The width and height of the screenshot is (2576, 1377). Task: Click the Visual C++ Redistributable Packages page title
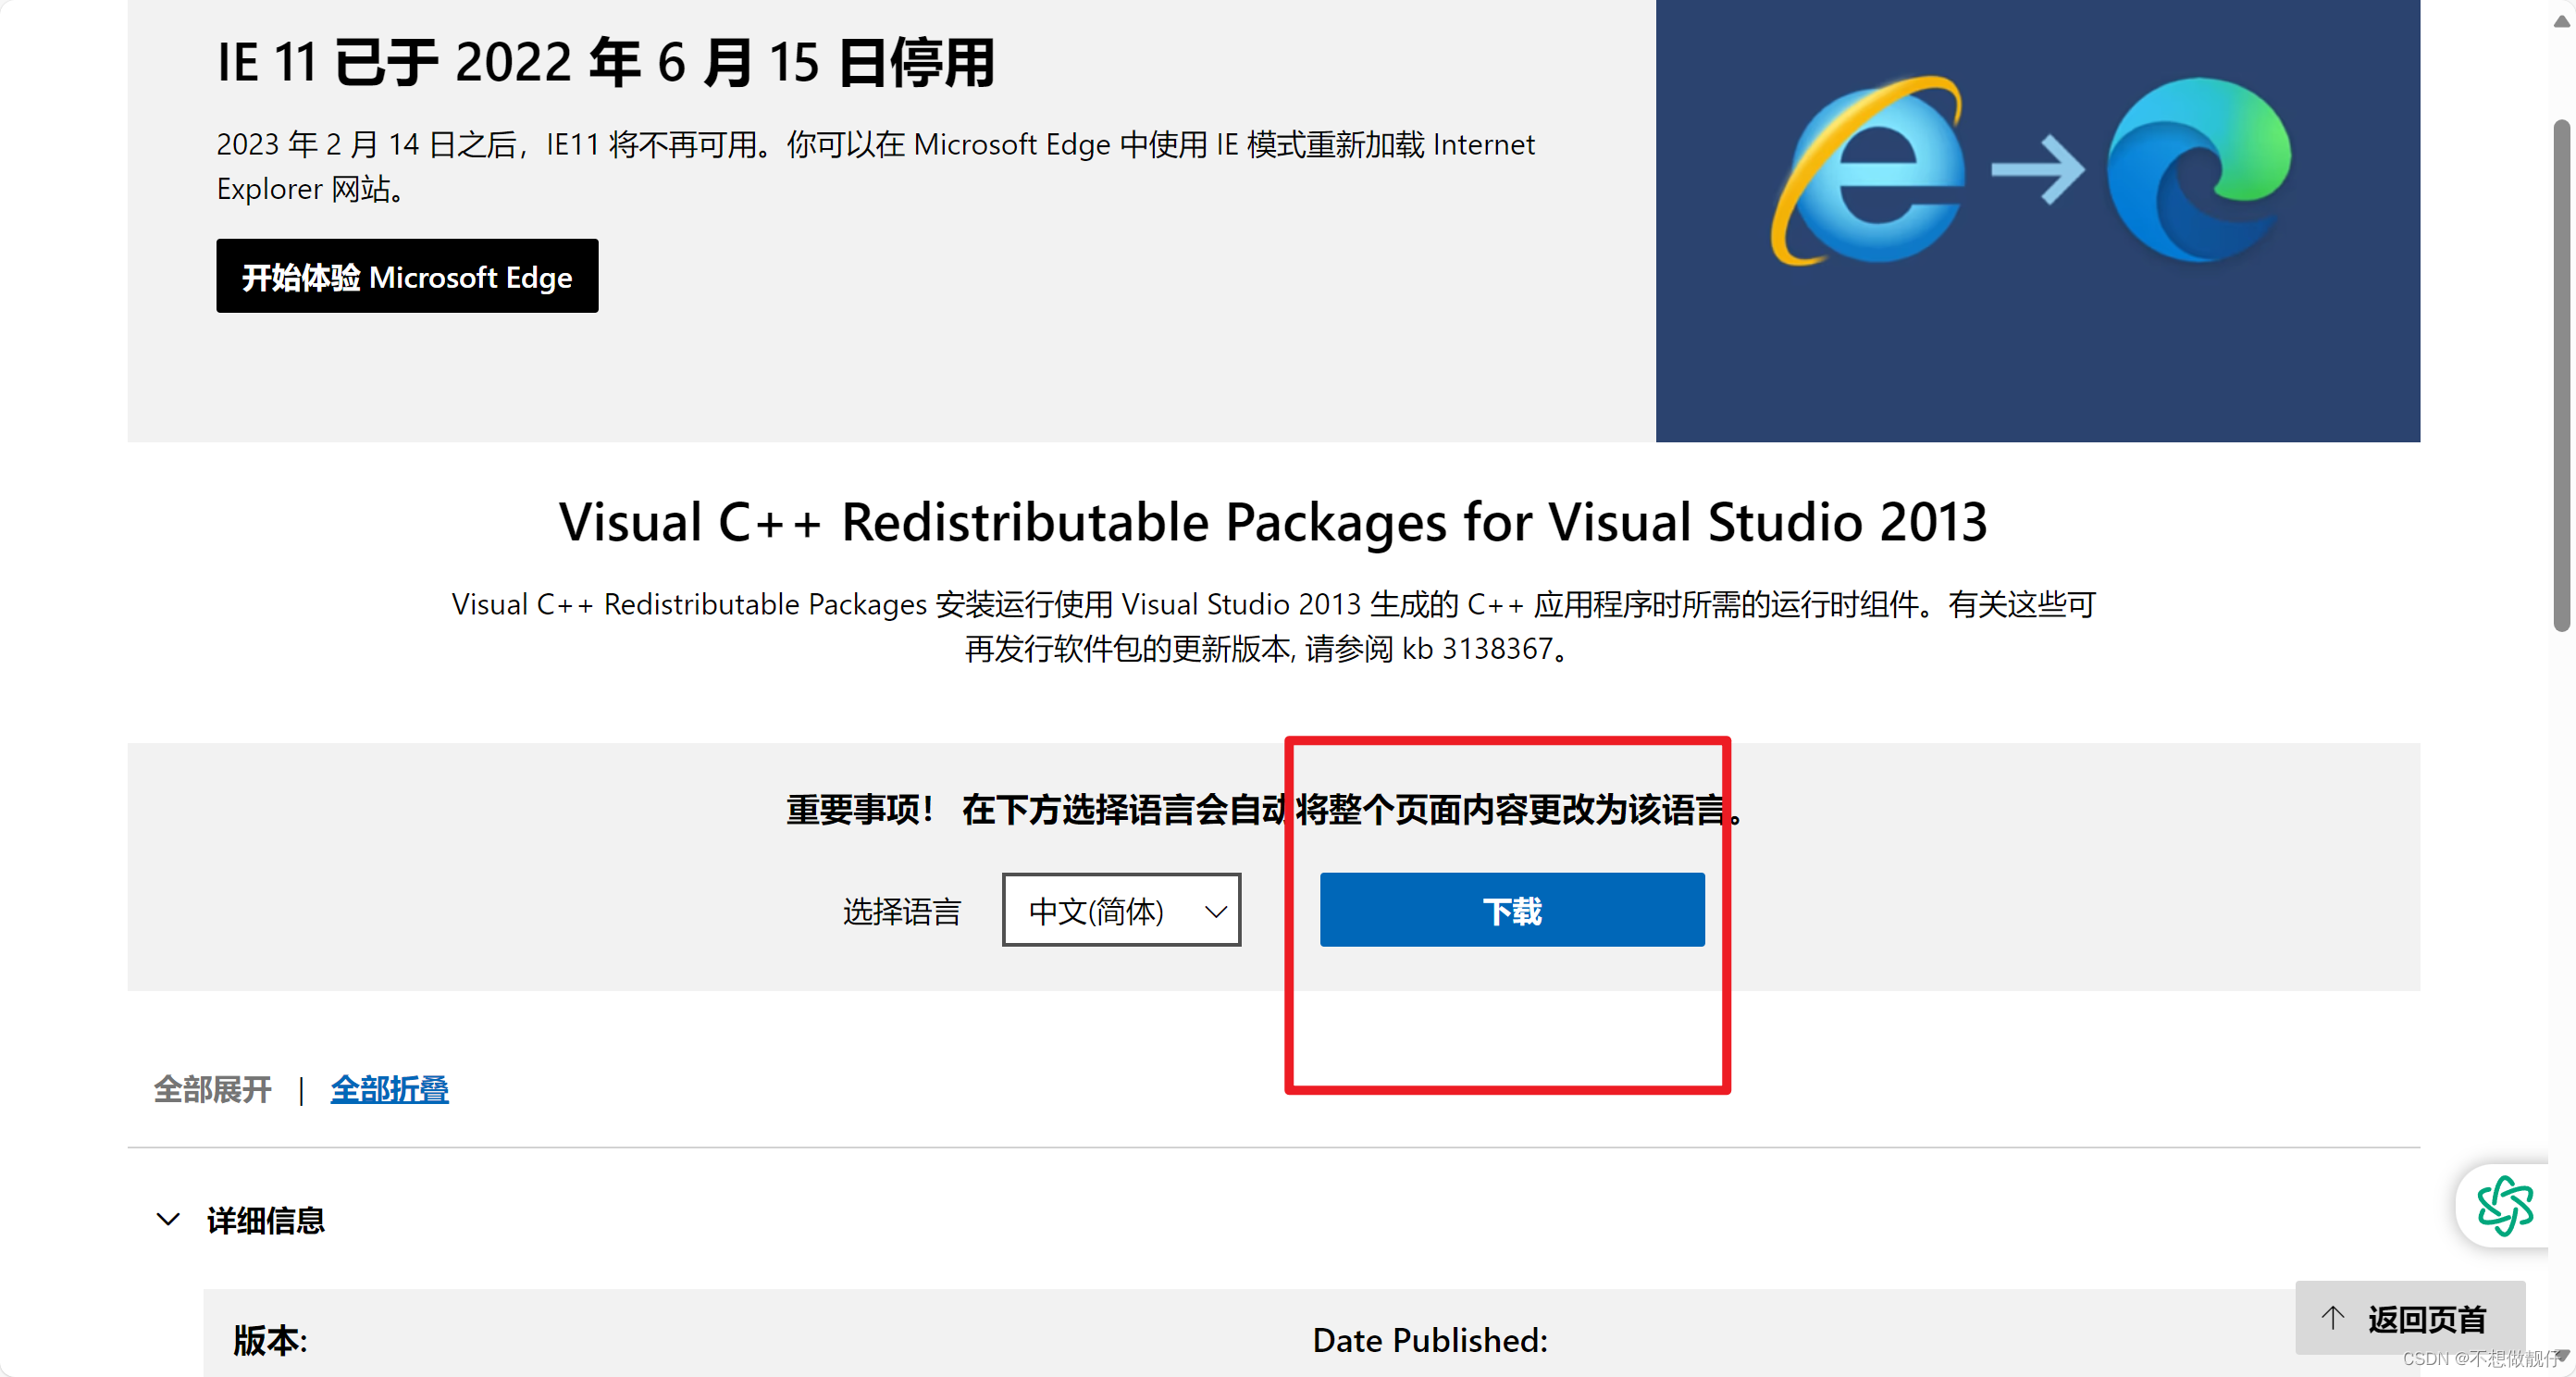click(x=1273, y=522)
